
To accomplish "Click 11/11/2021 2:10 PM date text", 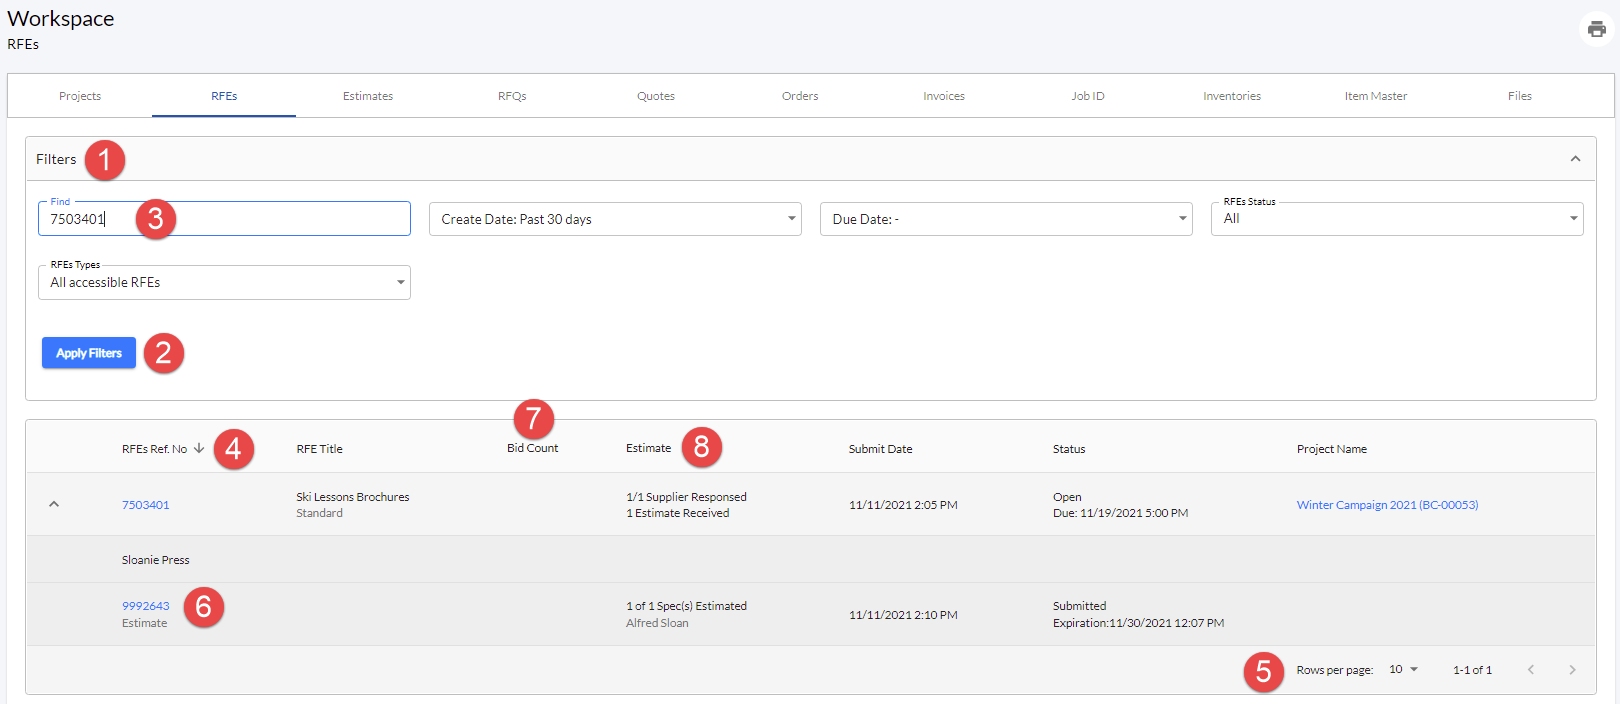I will click(x=903, y=615).
